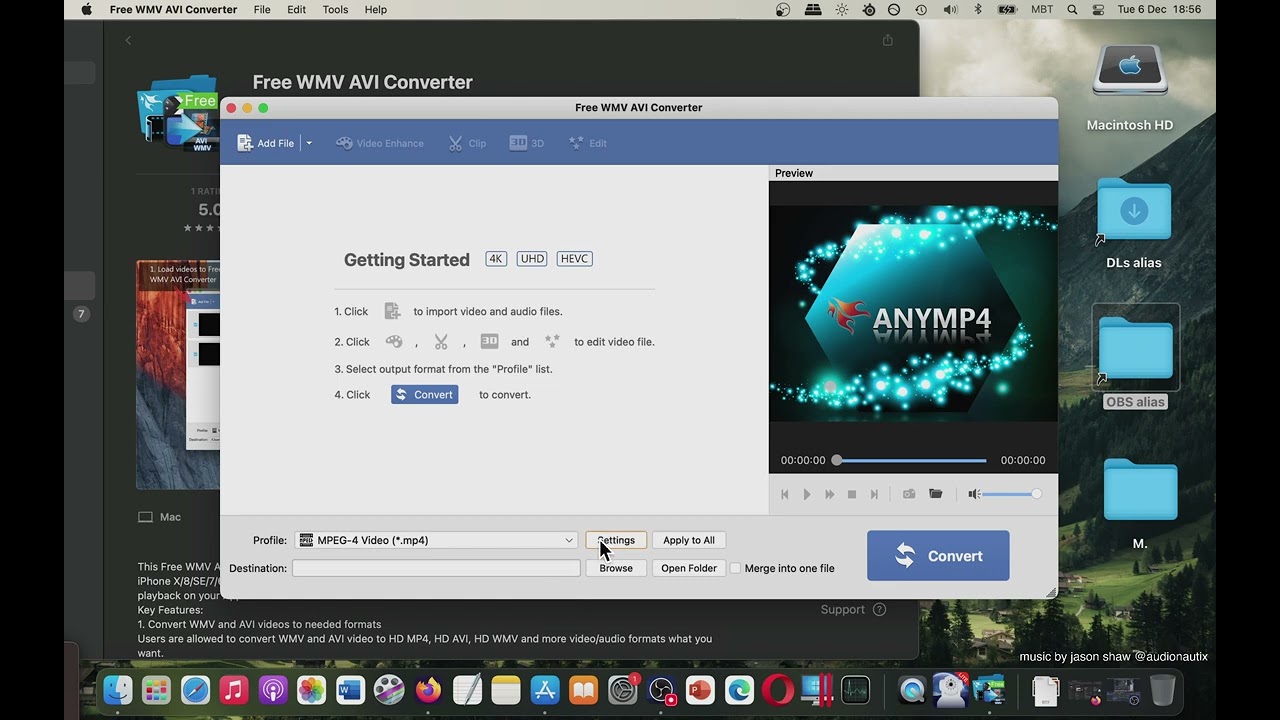Click the share icon in App Store window
This screenshot has height=720, width=1280.
pyautogui.click(x=887, y=40)
